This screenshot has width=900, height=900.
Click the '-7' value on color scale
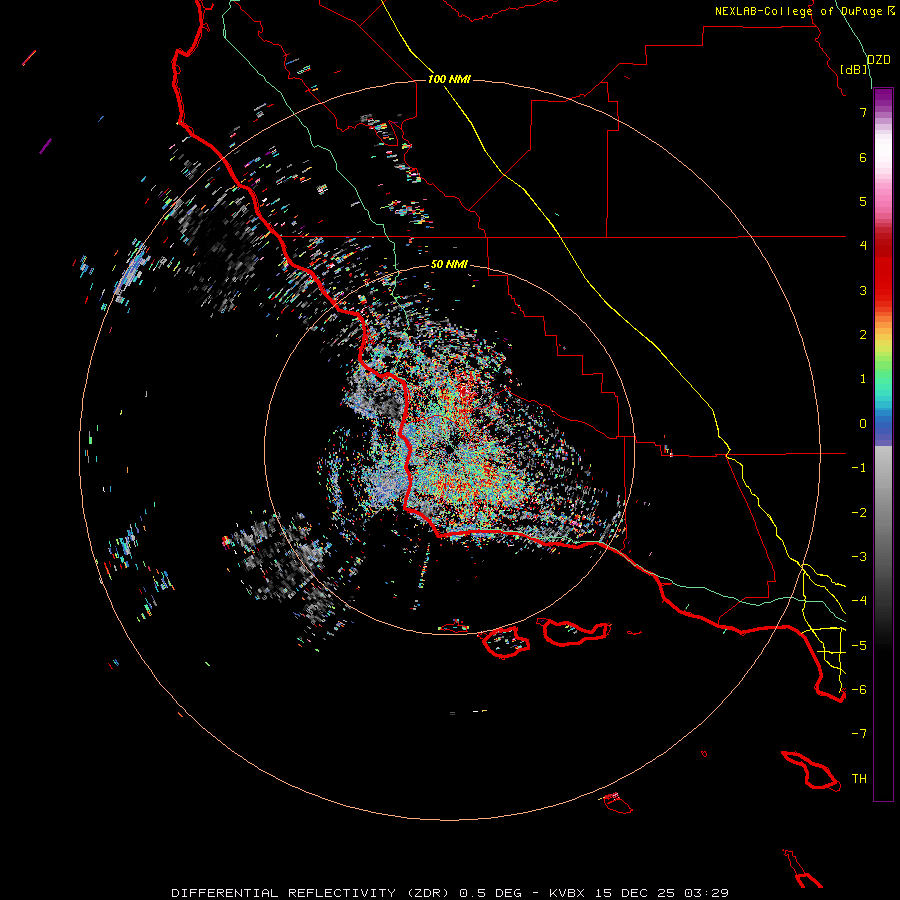(859, 734)
